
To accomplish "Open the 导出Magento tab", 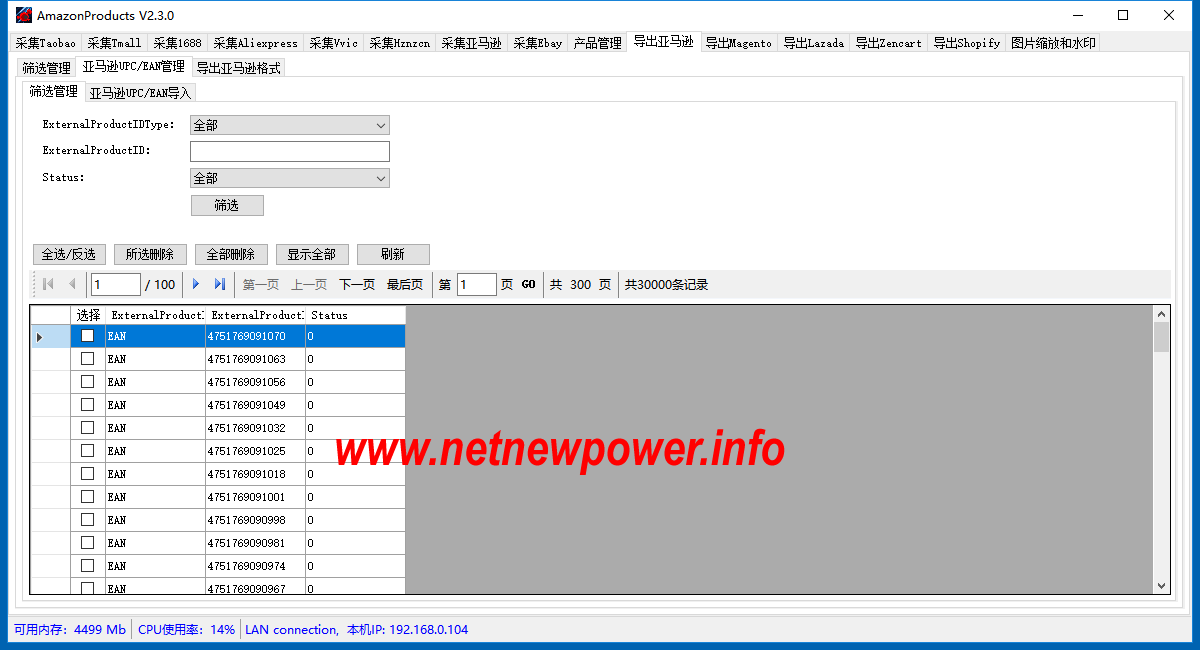I will pyautogui.click(x=738, y=43).
